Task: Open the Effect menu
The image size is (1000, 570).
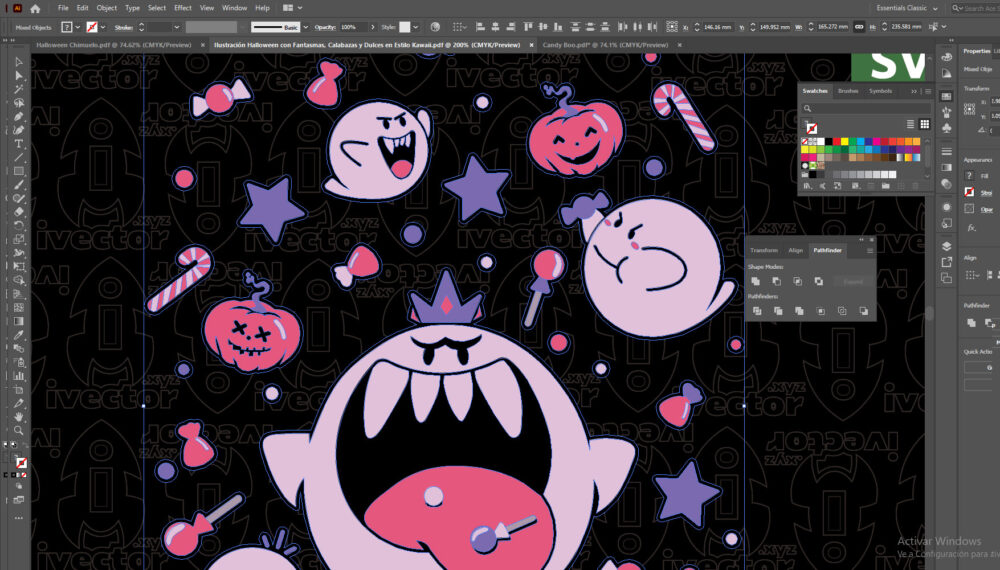Action: tap(182, 8)
